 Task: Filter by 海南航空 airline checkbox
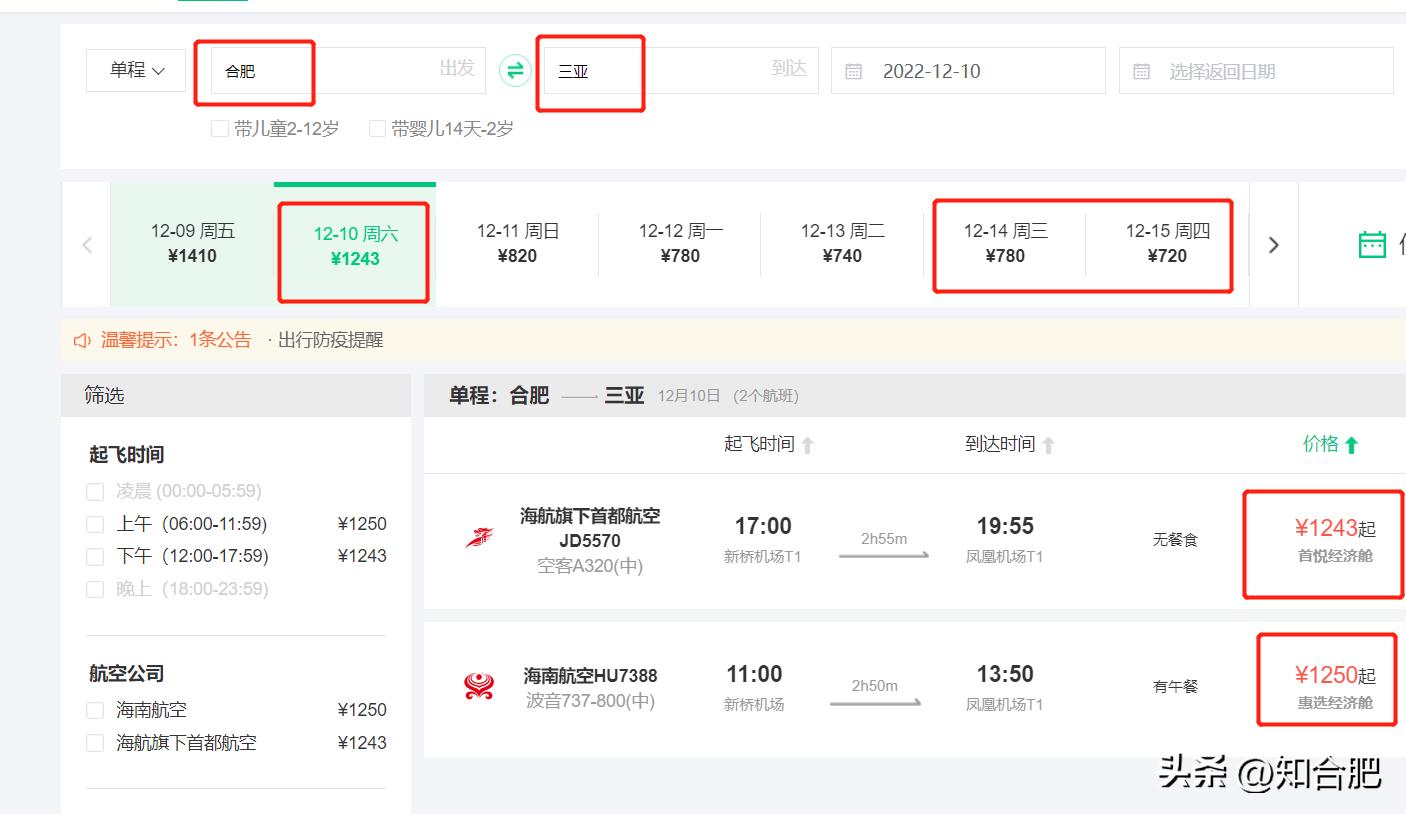click(x=95, y=710)
